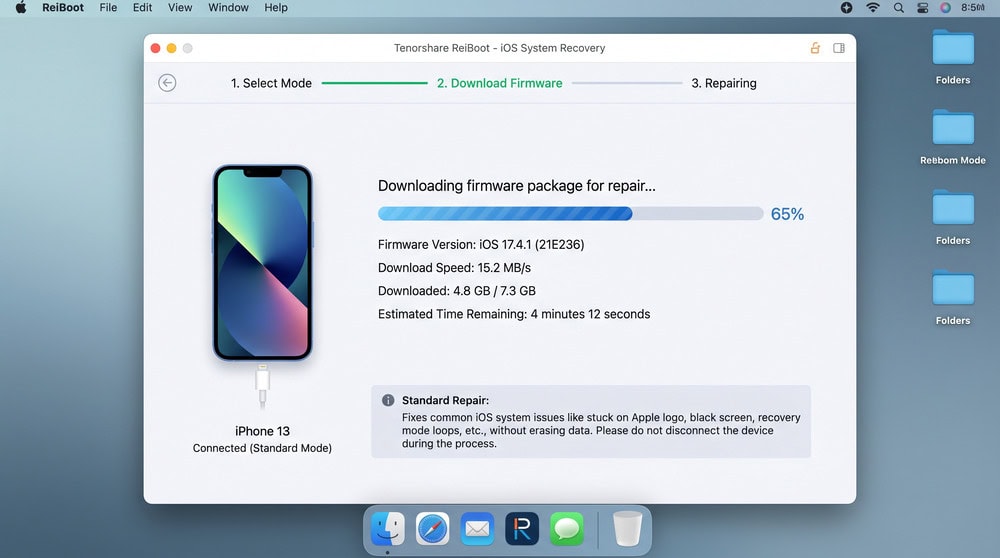
Task: Click the menu bar clock
Action: pos(973,8)
